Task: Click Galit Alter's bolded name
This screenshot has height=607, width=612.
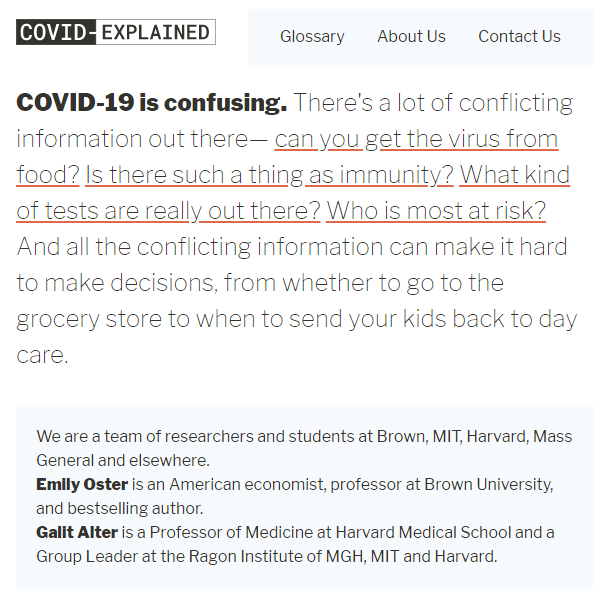Action: [x=77, y=532]
